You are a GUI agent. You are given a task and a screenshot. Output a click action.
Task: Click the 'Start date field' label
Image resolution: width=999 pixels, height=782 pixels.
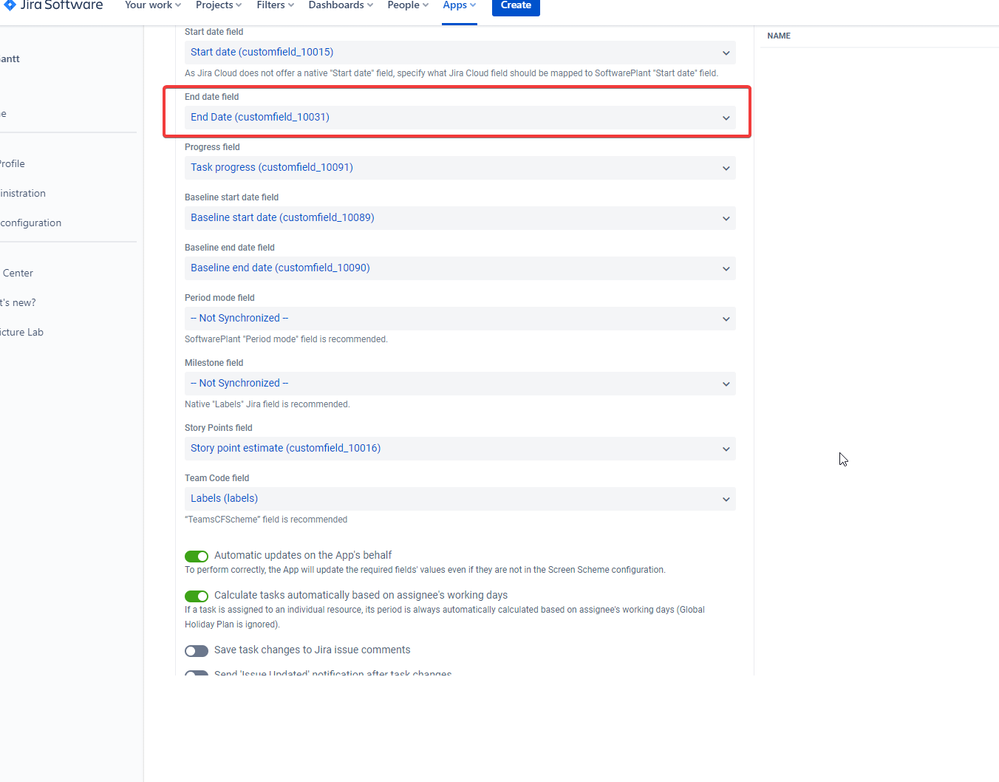tap(213, 32)
